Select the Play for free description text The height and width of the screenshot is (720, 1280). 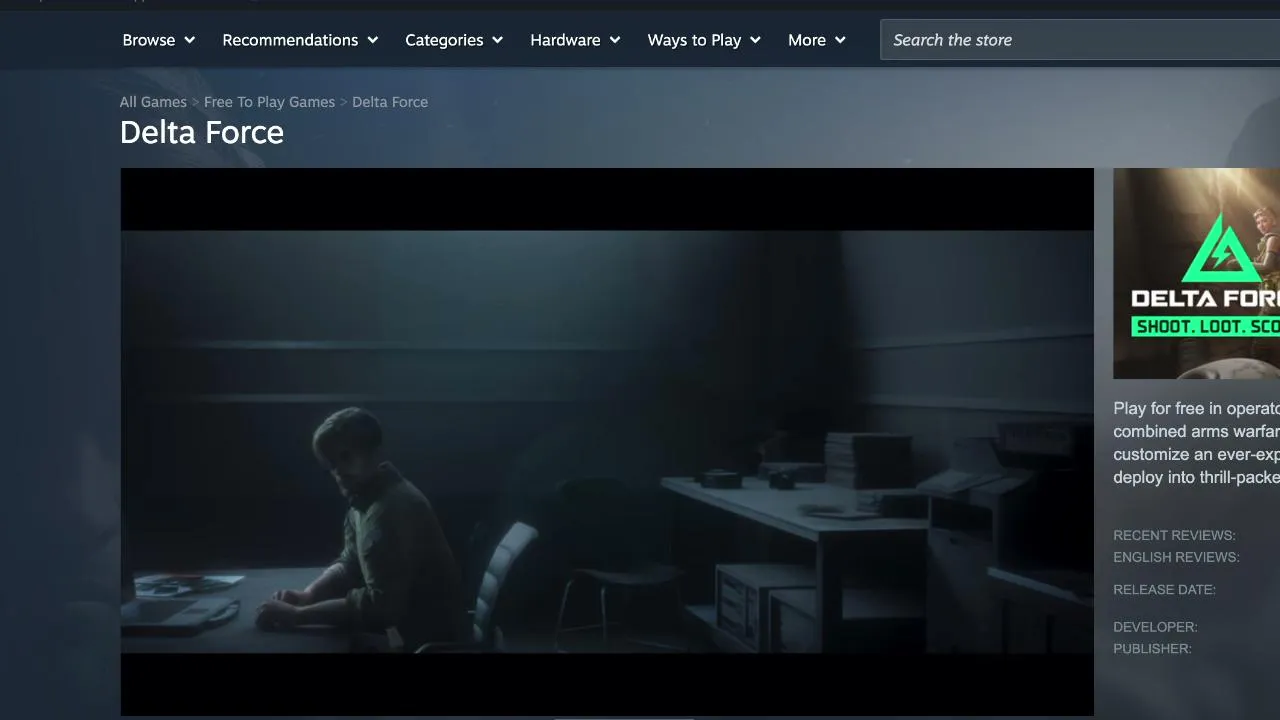tap(1196, 443)
